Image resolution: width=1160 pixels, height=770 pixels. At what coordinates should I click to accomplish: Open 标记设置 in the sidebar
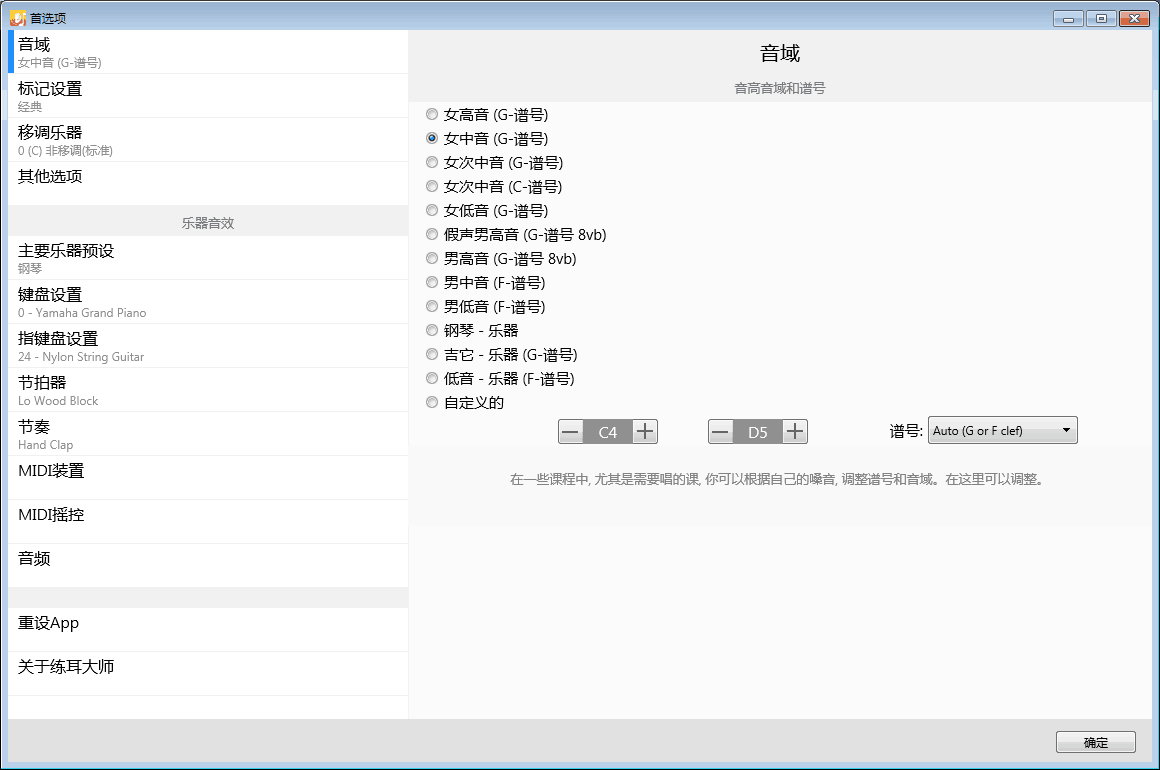(208, 96)
